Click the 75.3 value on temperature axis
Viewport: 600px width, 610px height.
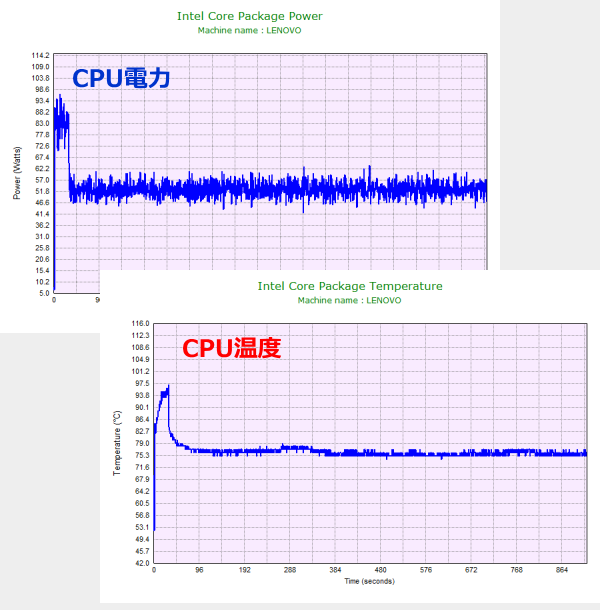[x=142, y=455]
